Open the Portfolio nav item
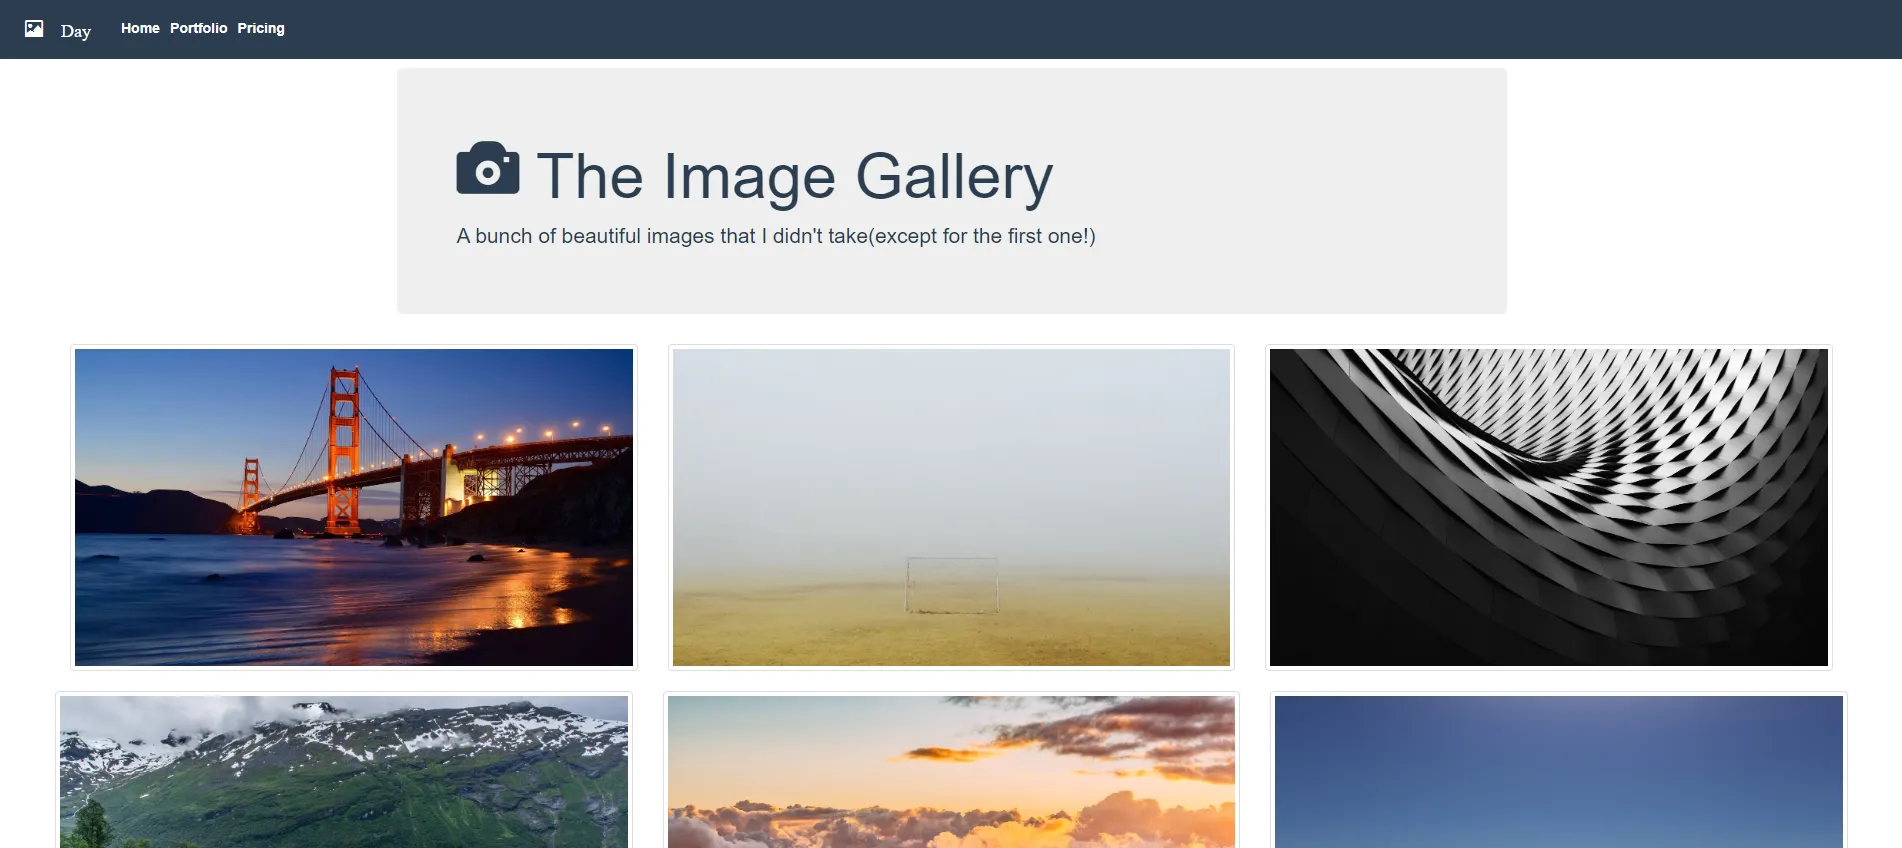Image resolution: width=1902 pixels, height=848 pixels. coord(198,28)
